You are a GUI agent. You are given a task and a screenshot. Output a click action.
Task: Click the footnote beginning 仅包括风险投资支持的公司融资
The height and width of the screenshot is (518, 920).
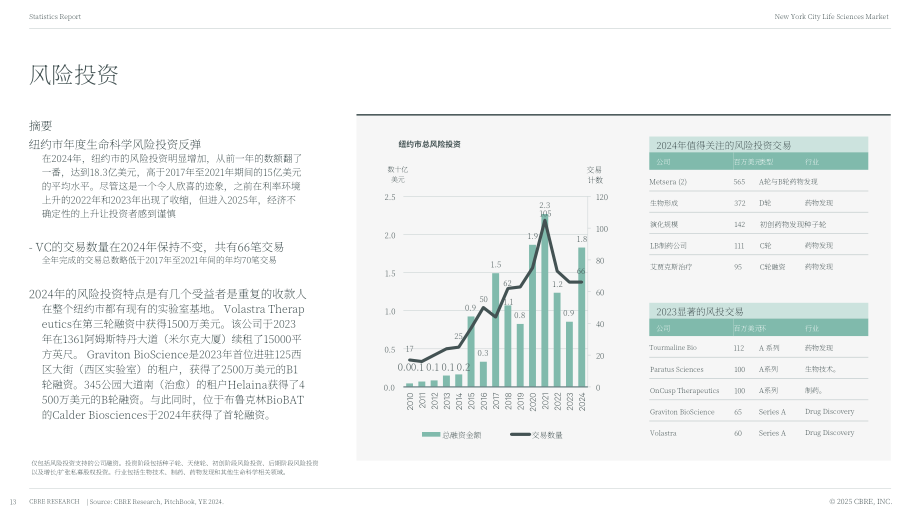(x=175, y=468)
